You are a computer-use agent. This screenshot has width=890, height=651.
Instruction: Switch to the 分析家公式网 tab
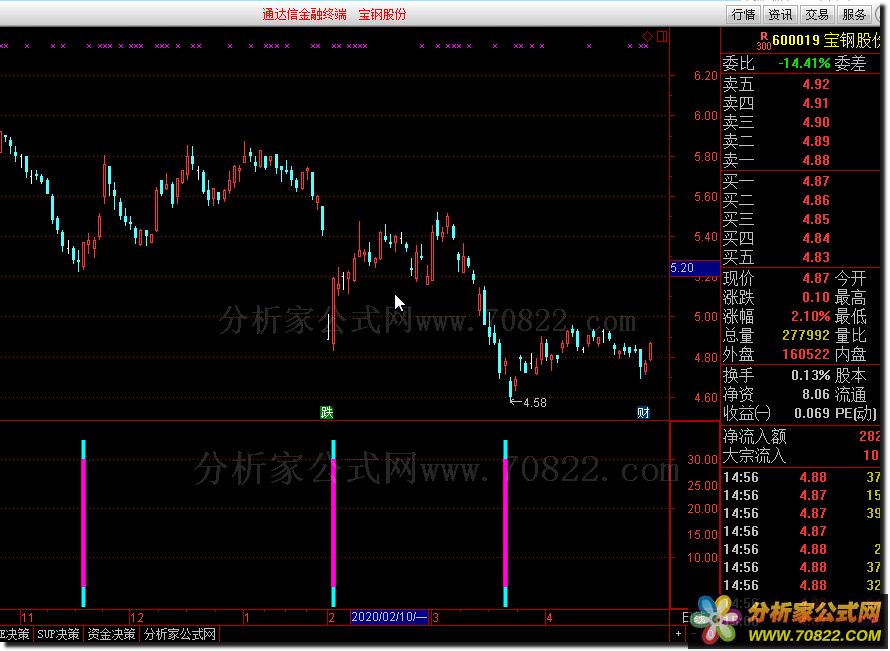click(x=179, y=634)
